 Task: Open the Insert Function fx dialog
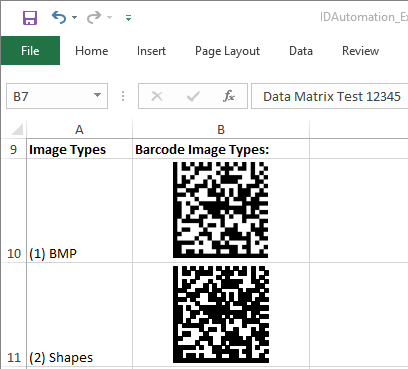click(x=229, y=96)
